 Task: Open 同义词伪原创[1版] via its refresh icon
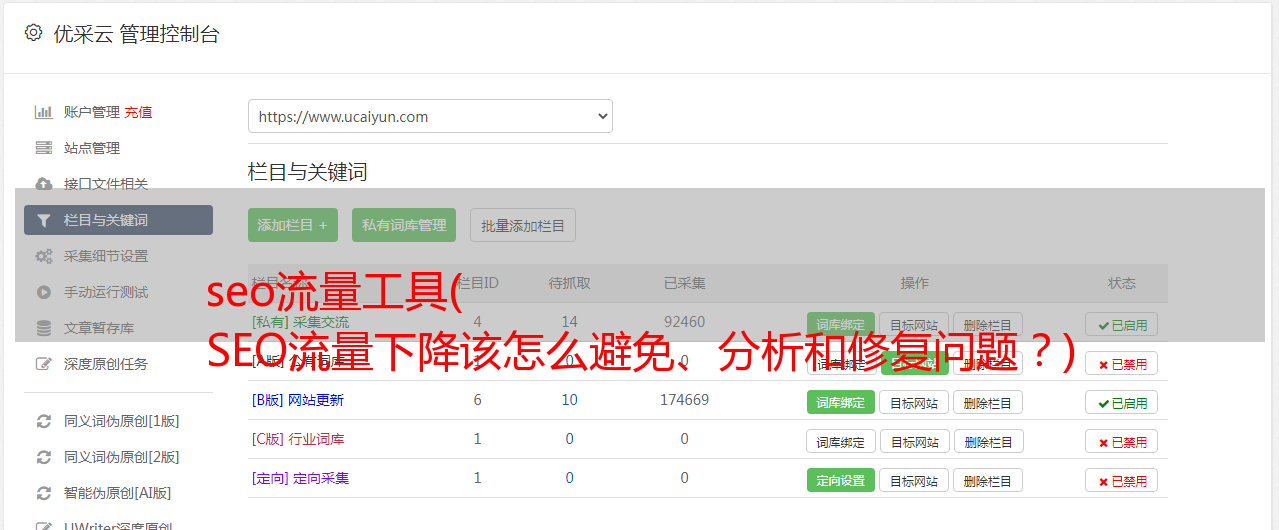tap(44, 421)
